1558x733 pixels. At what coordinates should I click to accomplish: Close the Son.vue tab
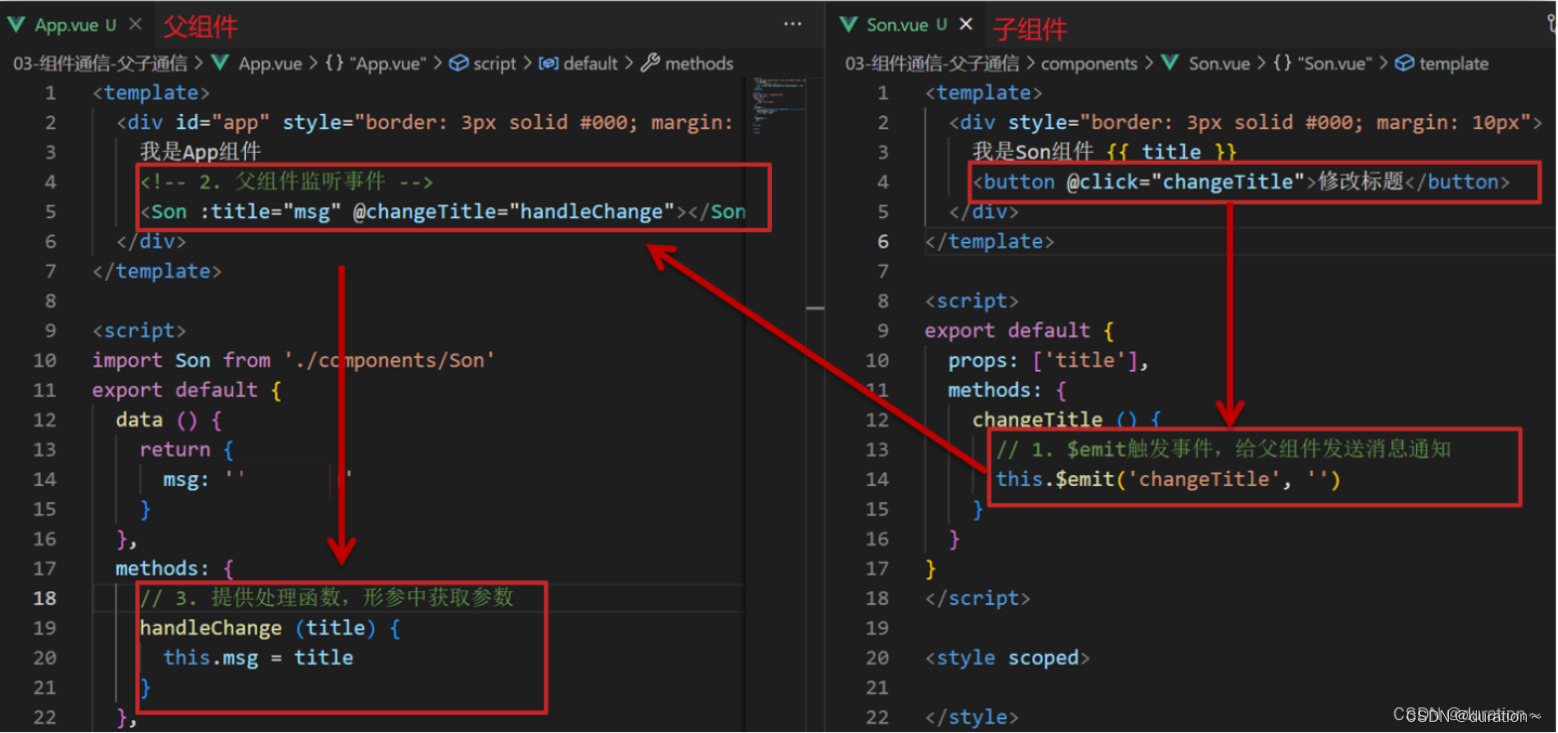coord(965,24)
